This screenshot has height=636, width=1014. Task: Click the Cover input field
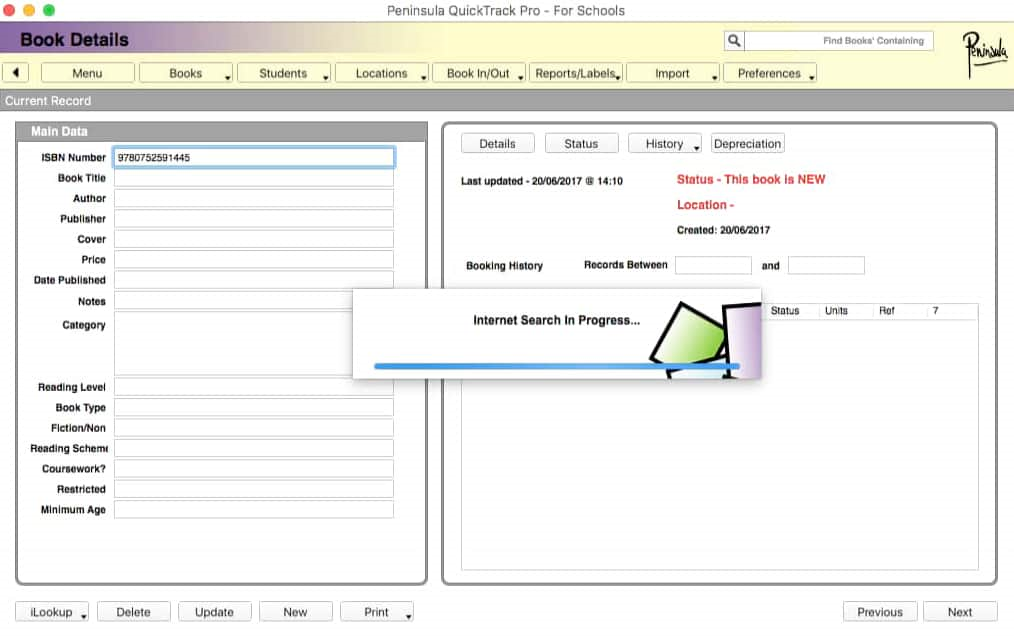coord(254,239)
